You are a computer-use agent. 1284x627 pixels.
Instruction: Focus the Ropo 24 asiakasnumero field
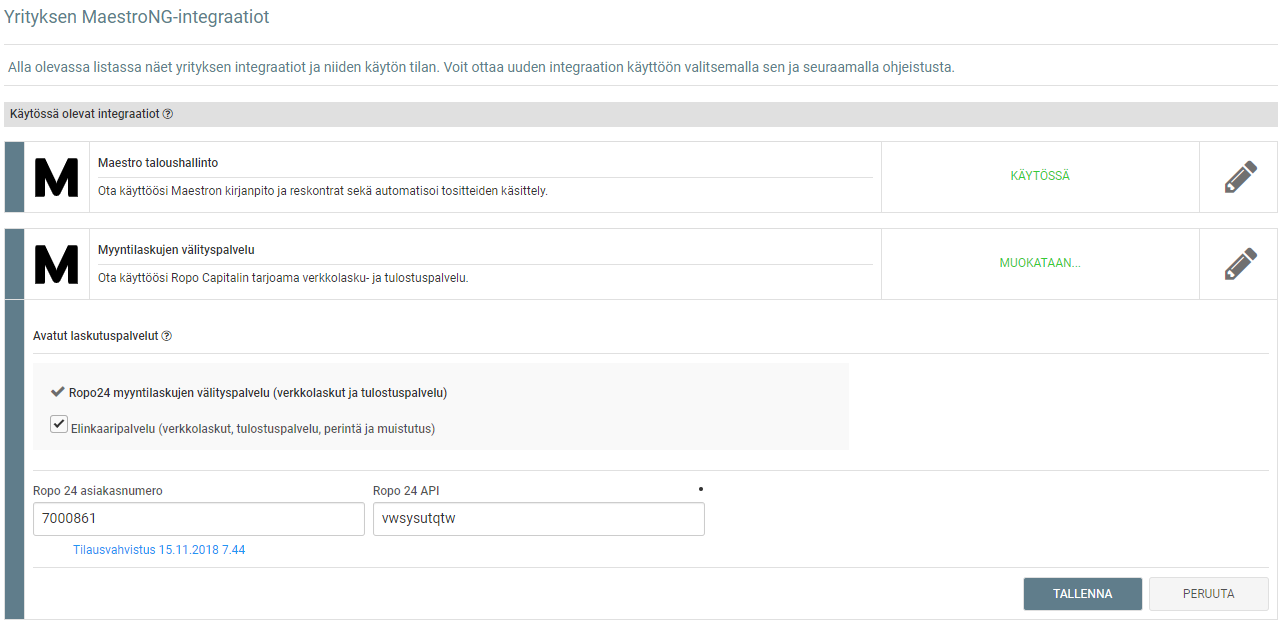(199, 519)
